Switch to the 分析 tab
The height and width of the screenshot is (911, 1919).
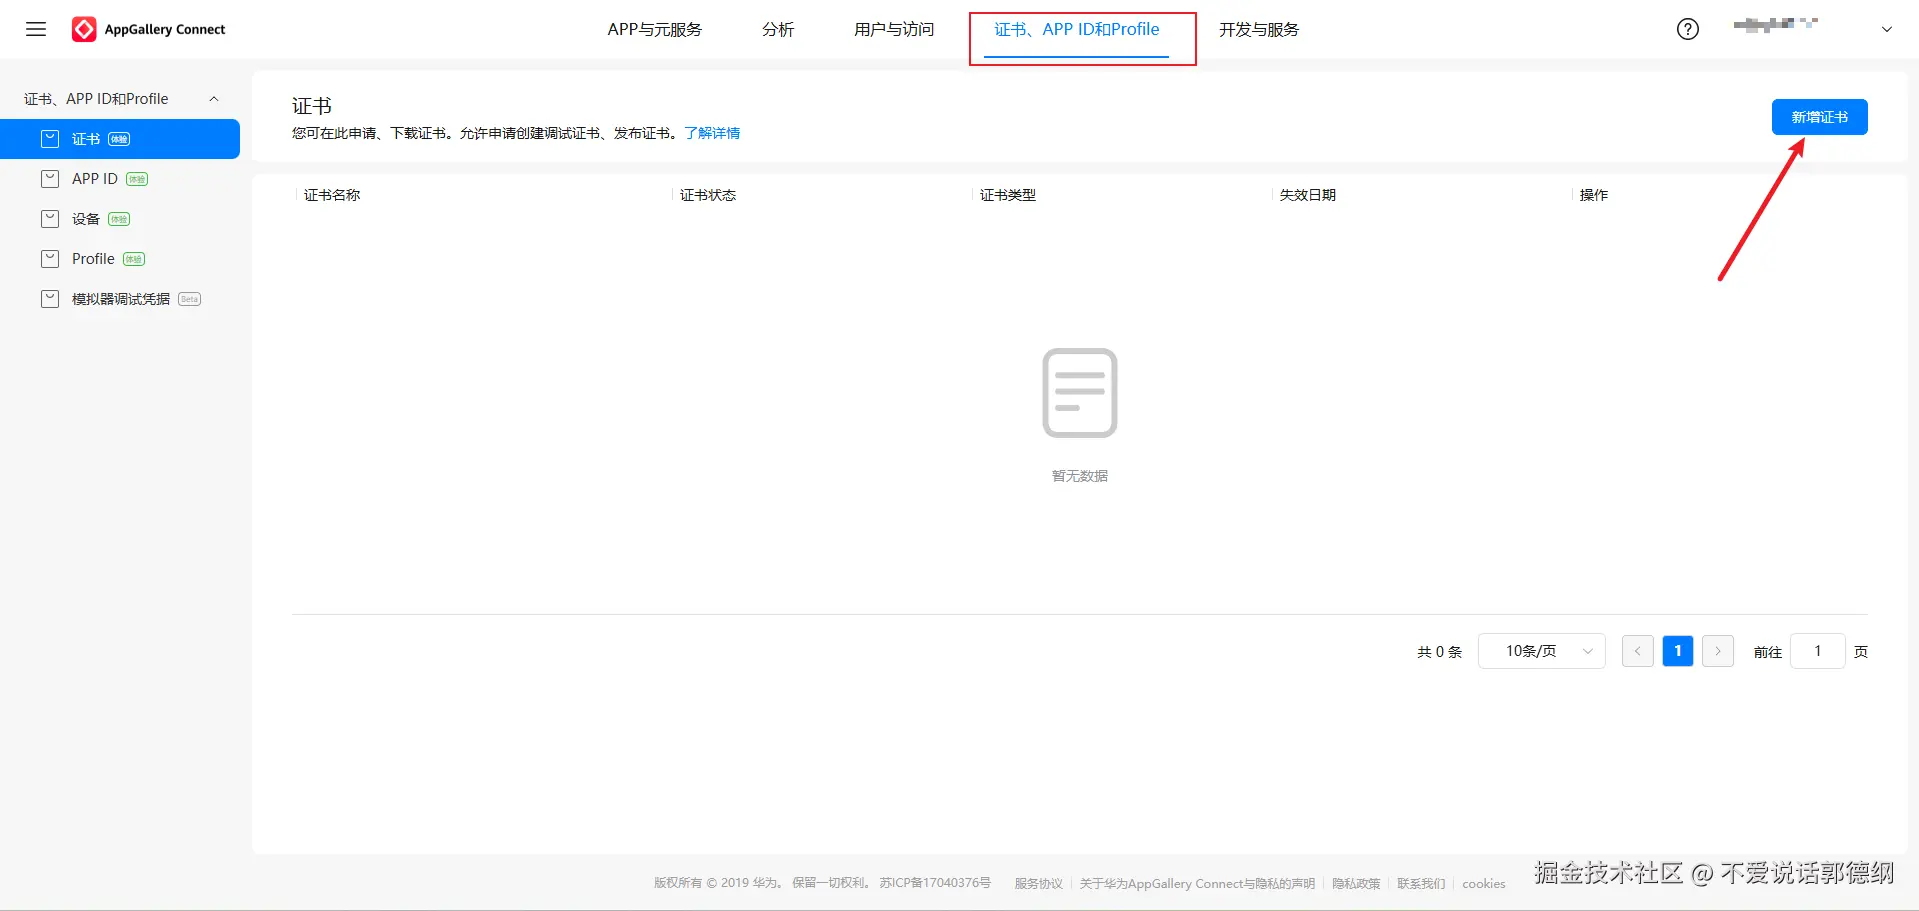click(x=778, y=29)
